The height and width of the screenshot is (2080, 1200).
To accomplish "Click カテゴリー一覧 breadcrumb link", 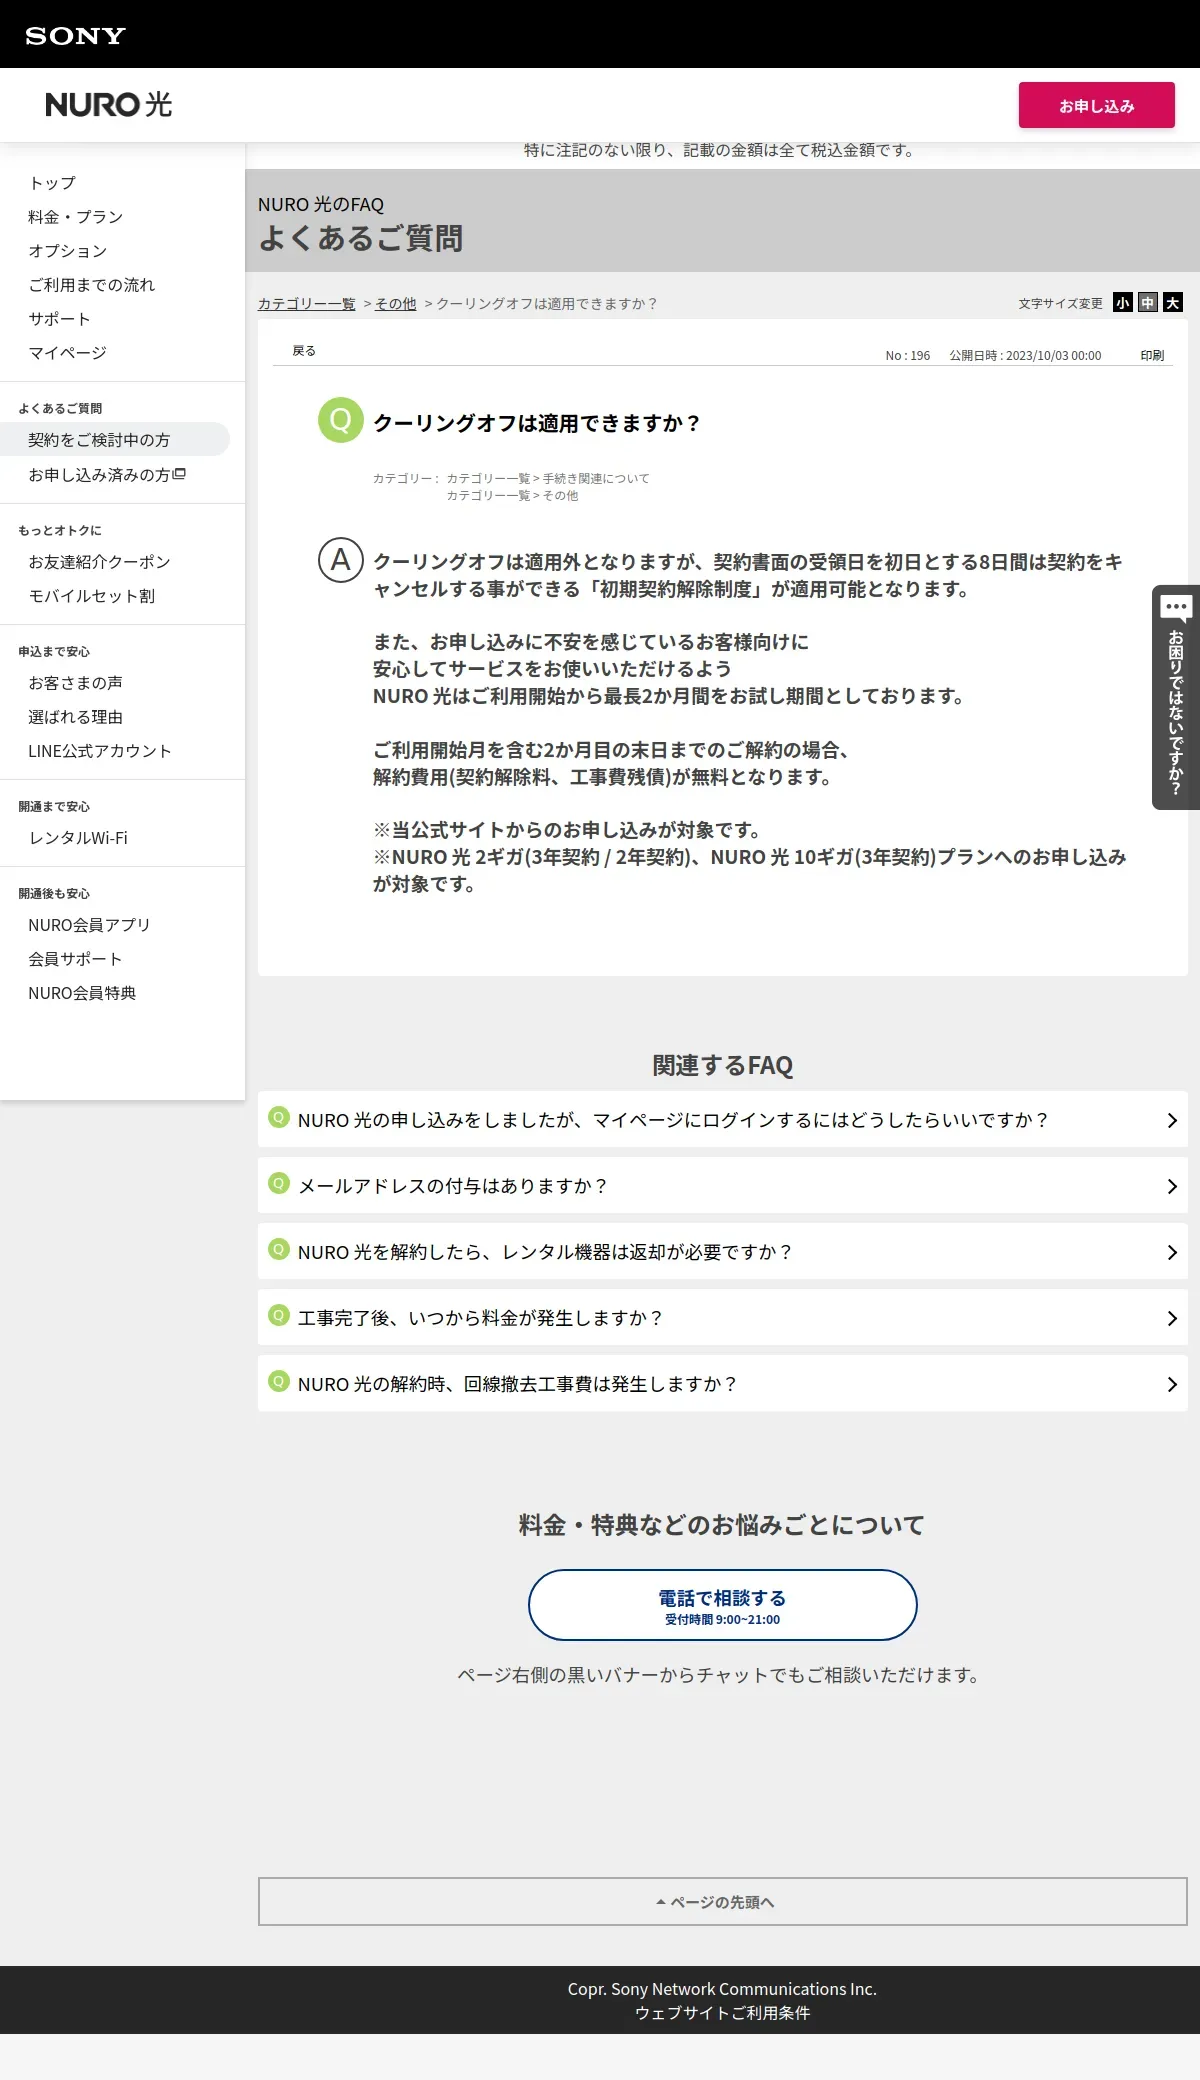I will tap(307, 304).
